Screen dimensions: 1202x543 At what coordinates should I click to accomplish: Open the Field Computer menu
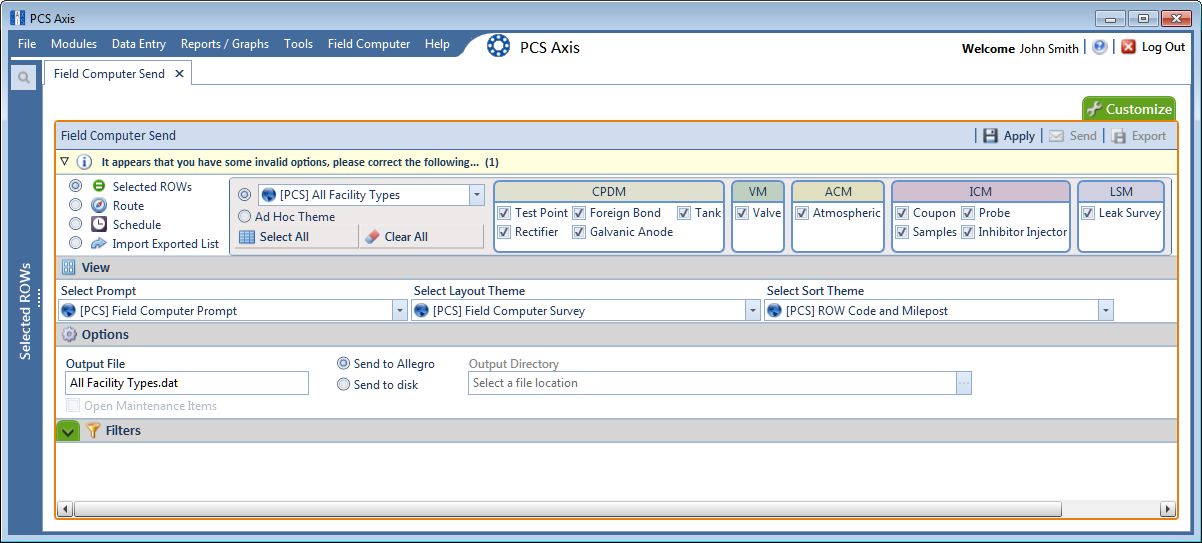[x=369, y=44]
